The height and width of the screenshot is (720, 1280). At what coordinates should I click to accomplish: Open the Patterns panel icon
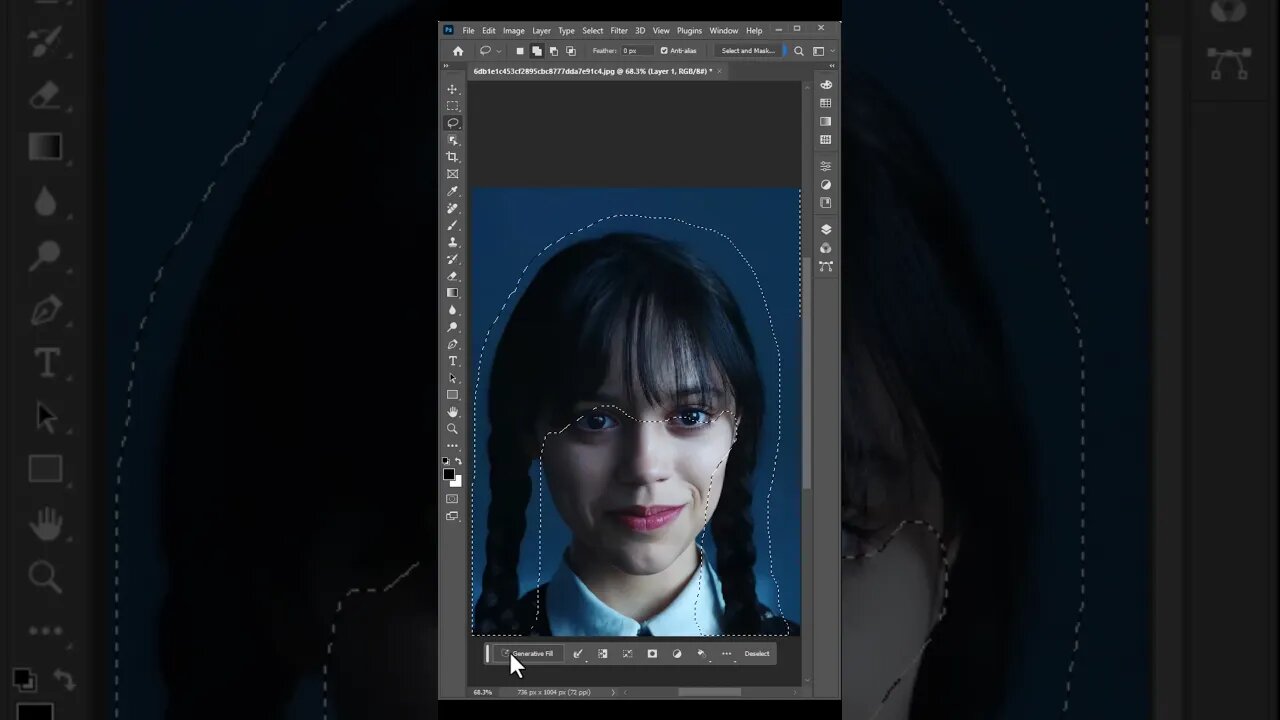[826, 140]
